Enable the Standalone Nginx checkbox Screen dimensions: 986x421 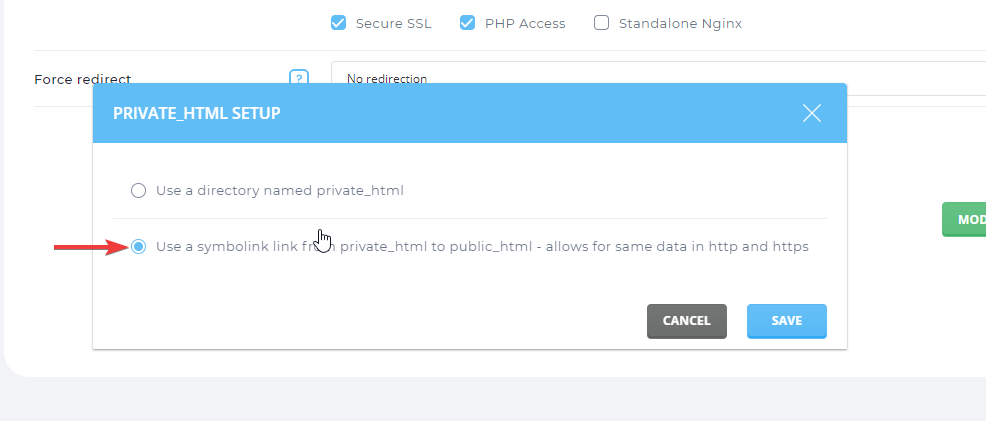click(601, 23)
